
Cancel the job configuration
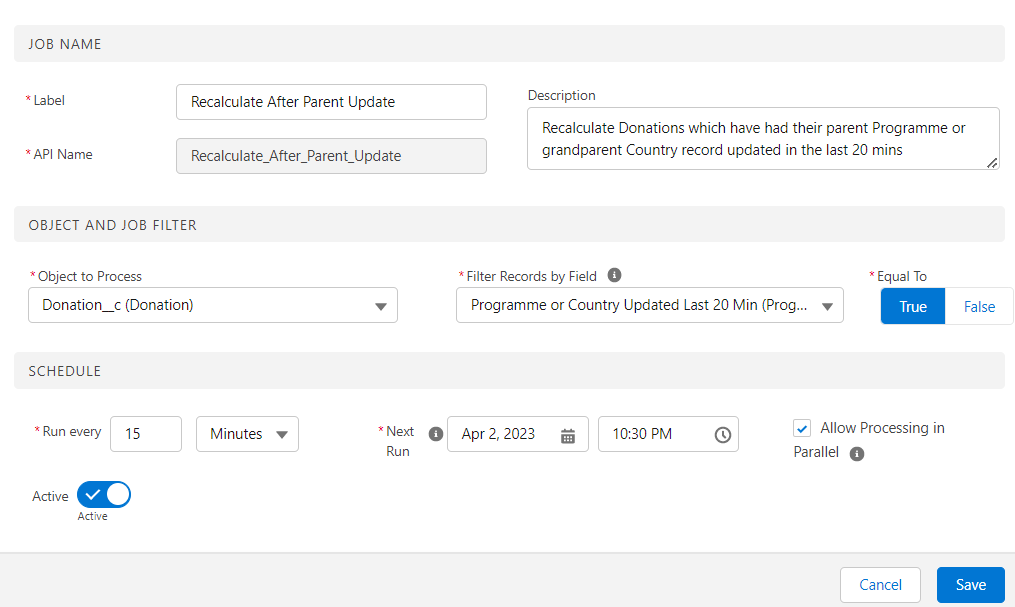tap(880, 585)
